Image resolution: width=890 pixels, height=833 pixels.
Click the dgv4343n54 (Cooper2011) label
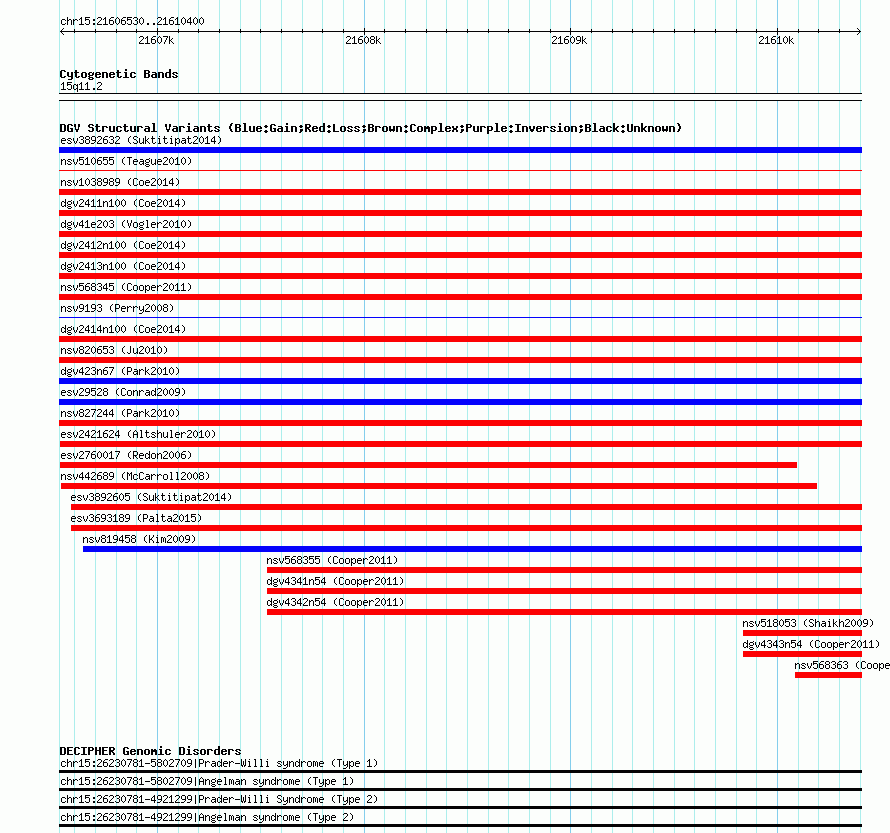(x=811, y=644)
